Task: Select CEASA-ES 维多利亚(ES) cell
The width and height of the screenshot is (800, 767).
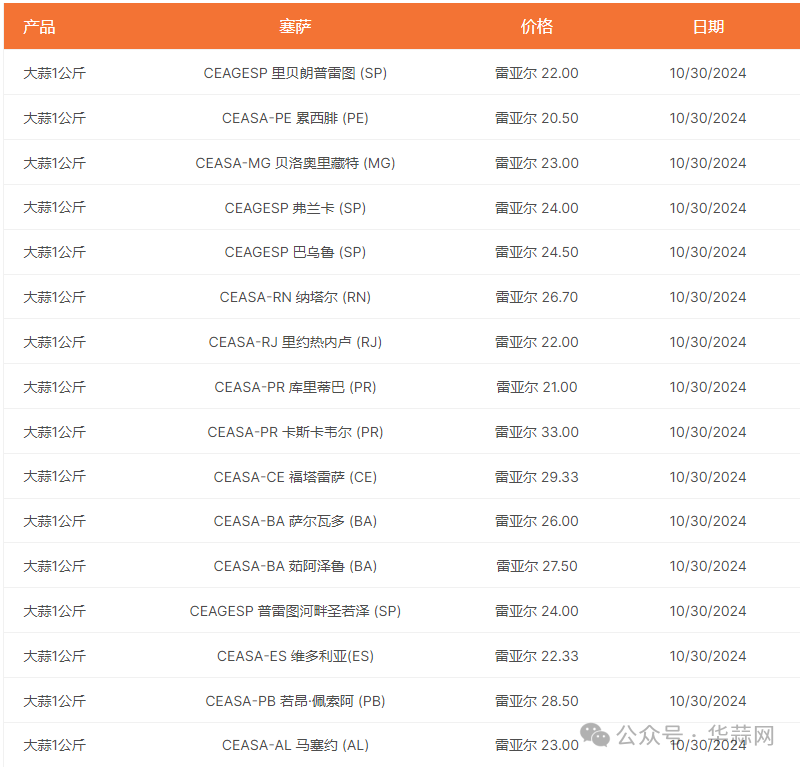Action: pos(295,656)
